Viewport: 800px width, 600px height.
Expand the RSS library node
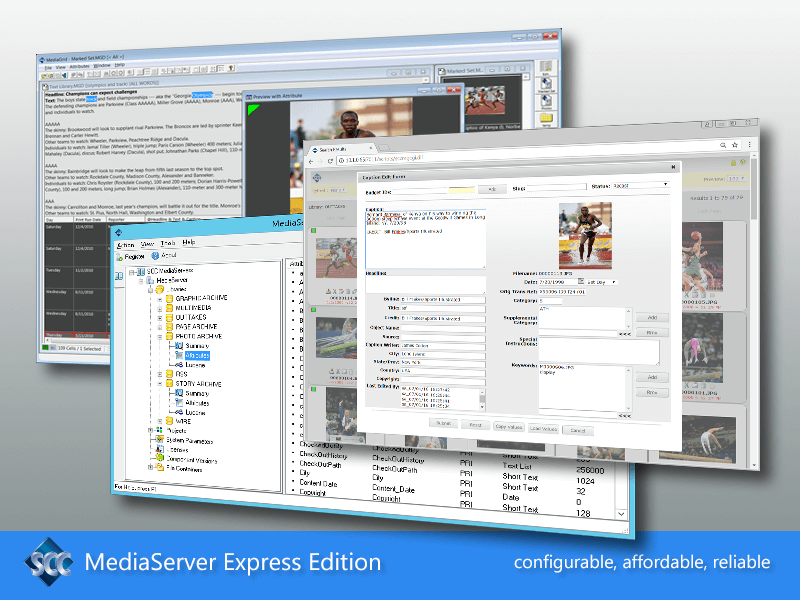point(160,374)
